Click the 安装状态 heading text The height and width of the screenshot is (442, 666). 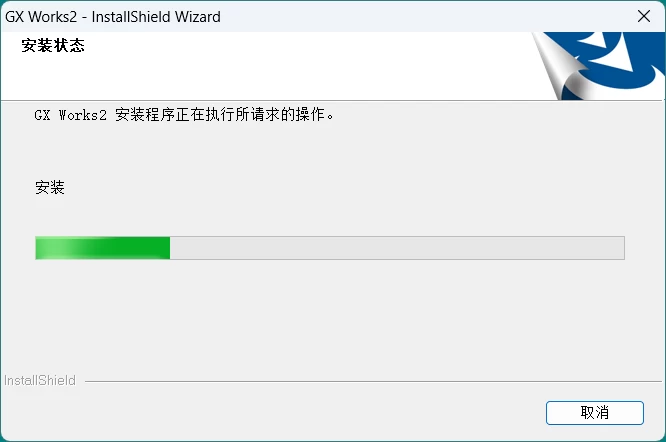point(53,45)
